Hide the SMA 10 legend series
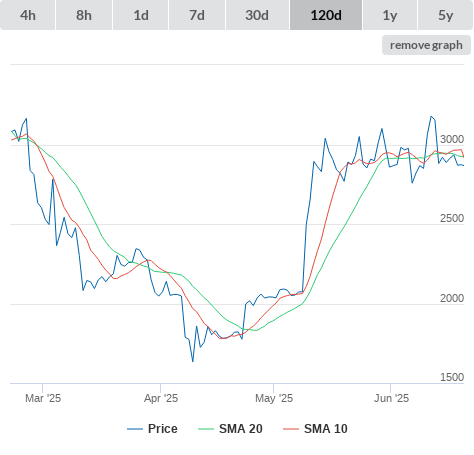 (x=315, y=429)
